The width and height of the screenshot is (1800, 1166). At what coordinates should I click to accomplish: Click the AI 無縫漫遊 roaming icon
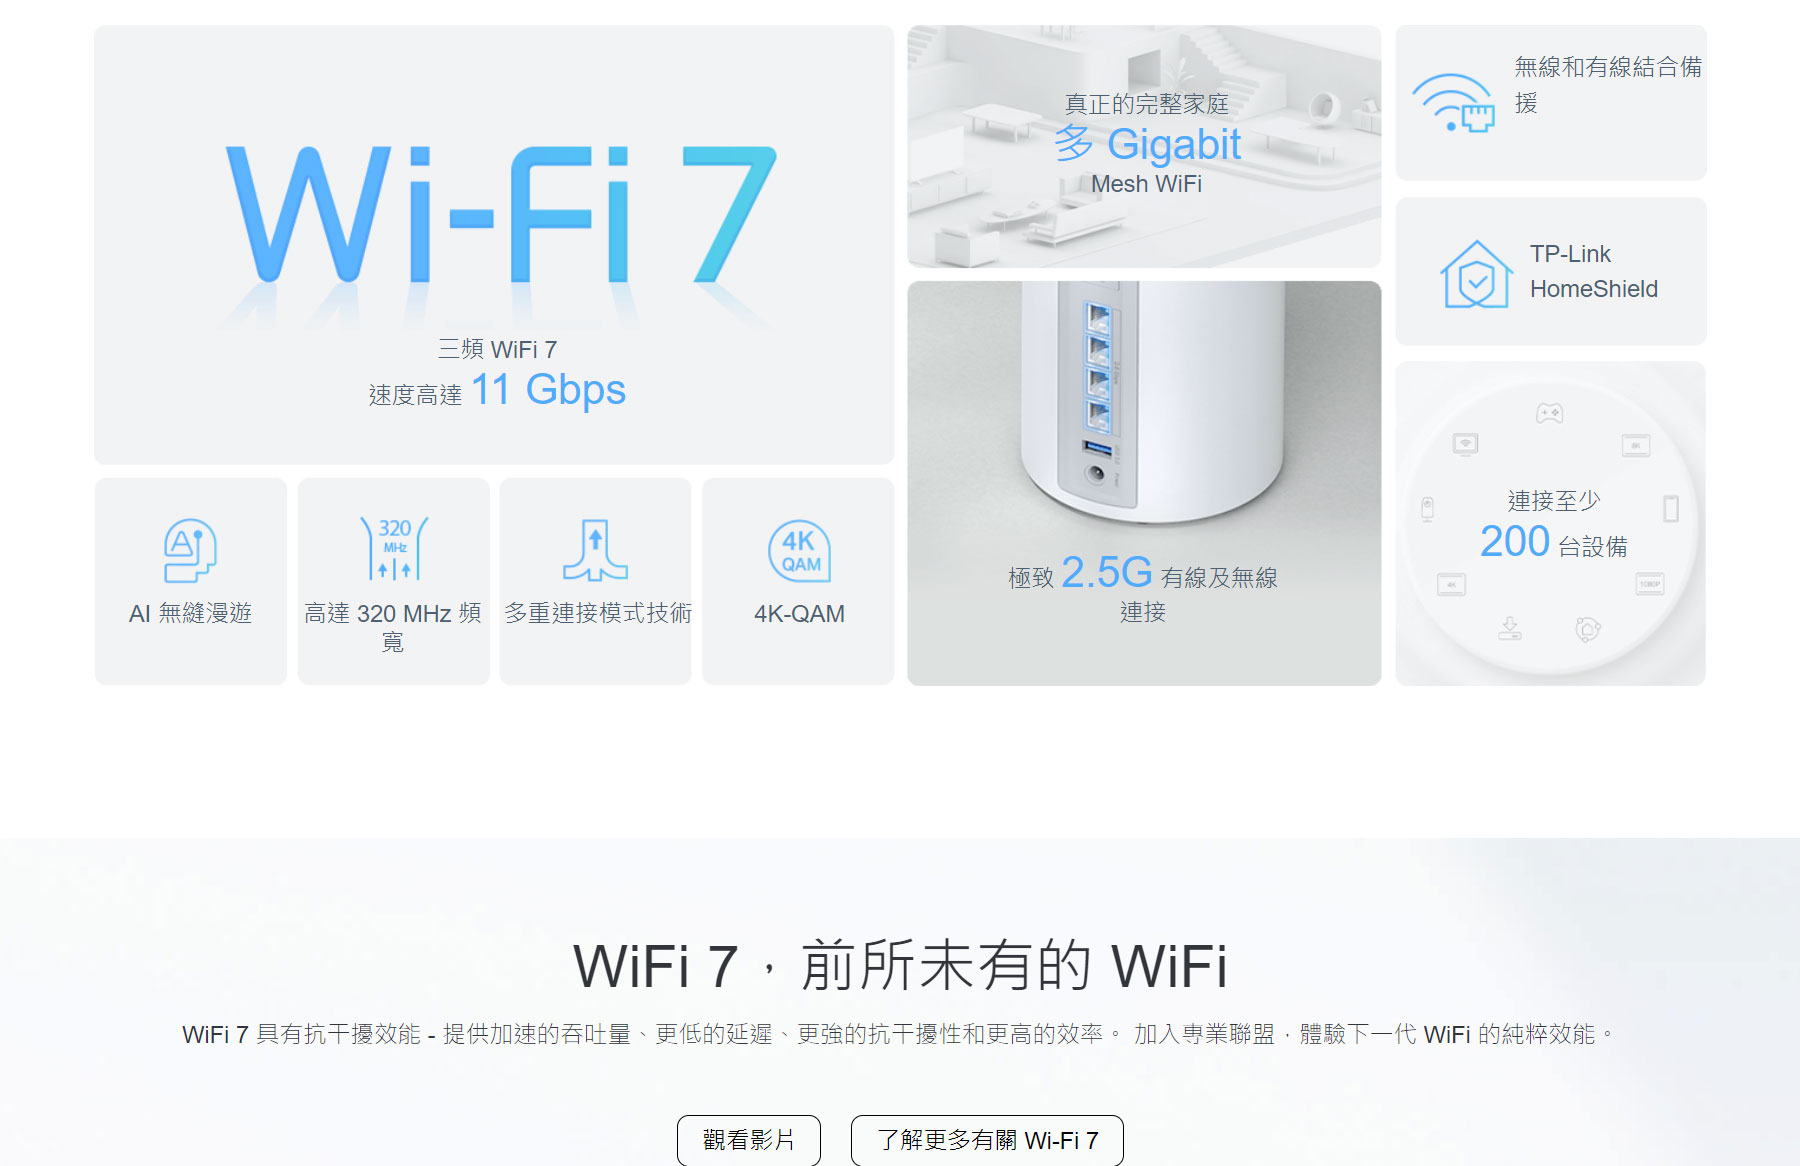[190, 550]
